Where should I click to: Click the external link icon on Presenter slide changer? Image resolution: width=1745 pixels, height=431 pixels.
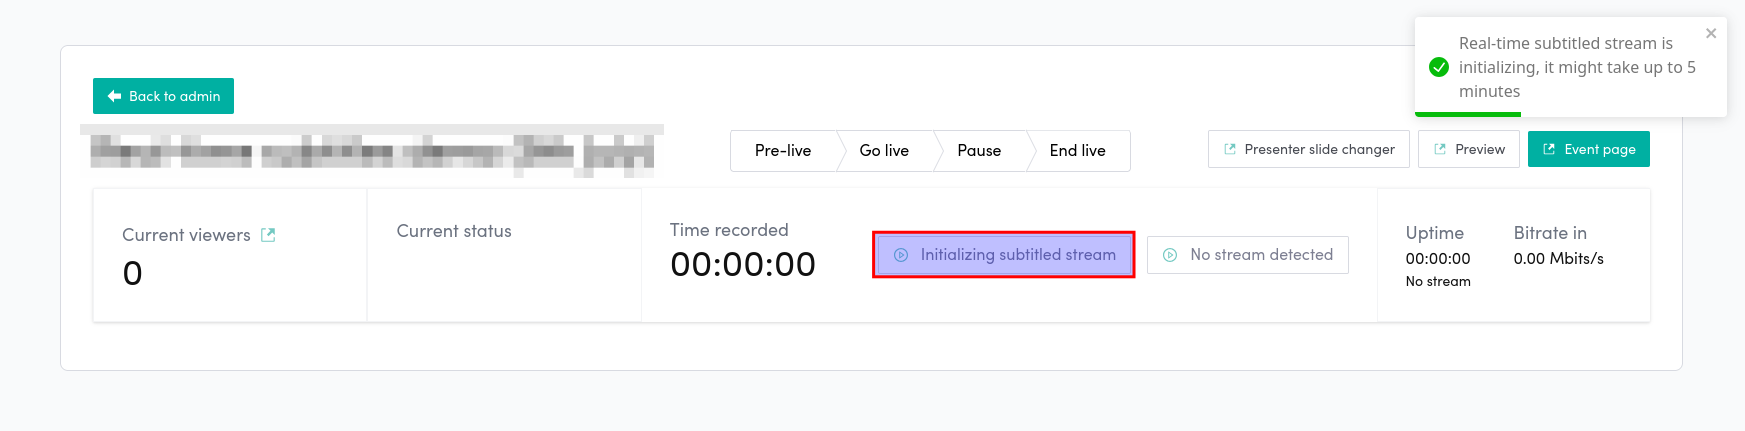click(x=1230, y=149)
